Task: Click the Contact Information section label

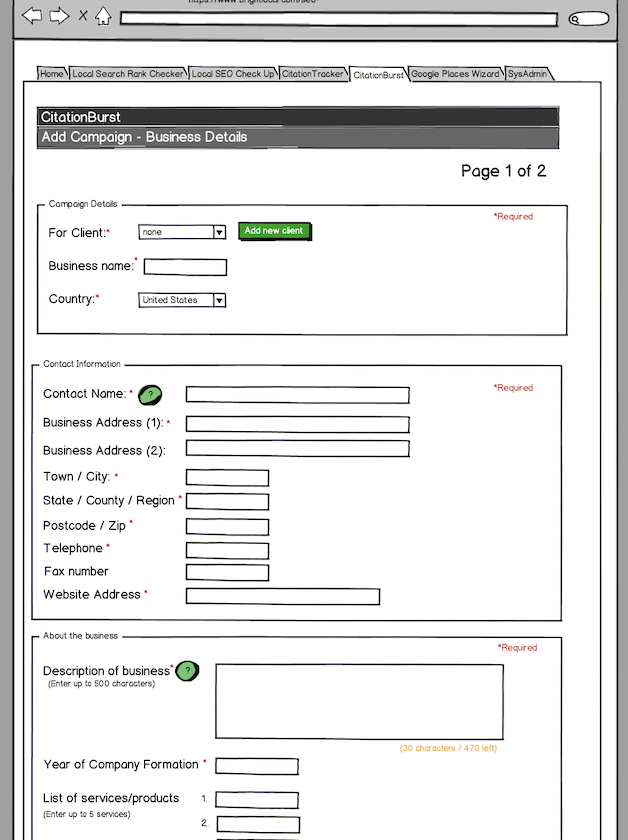Action: [x=82, y=364]
